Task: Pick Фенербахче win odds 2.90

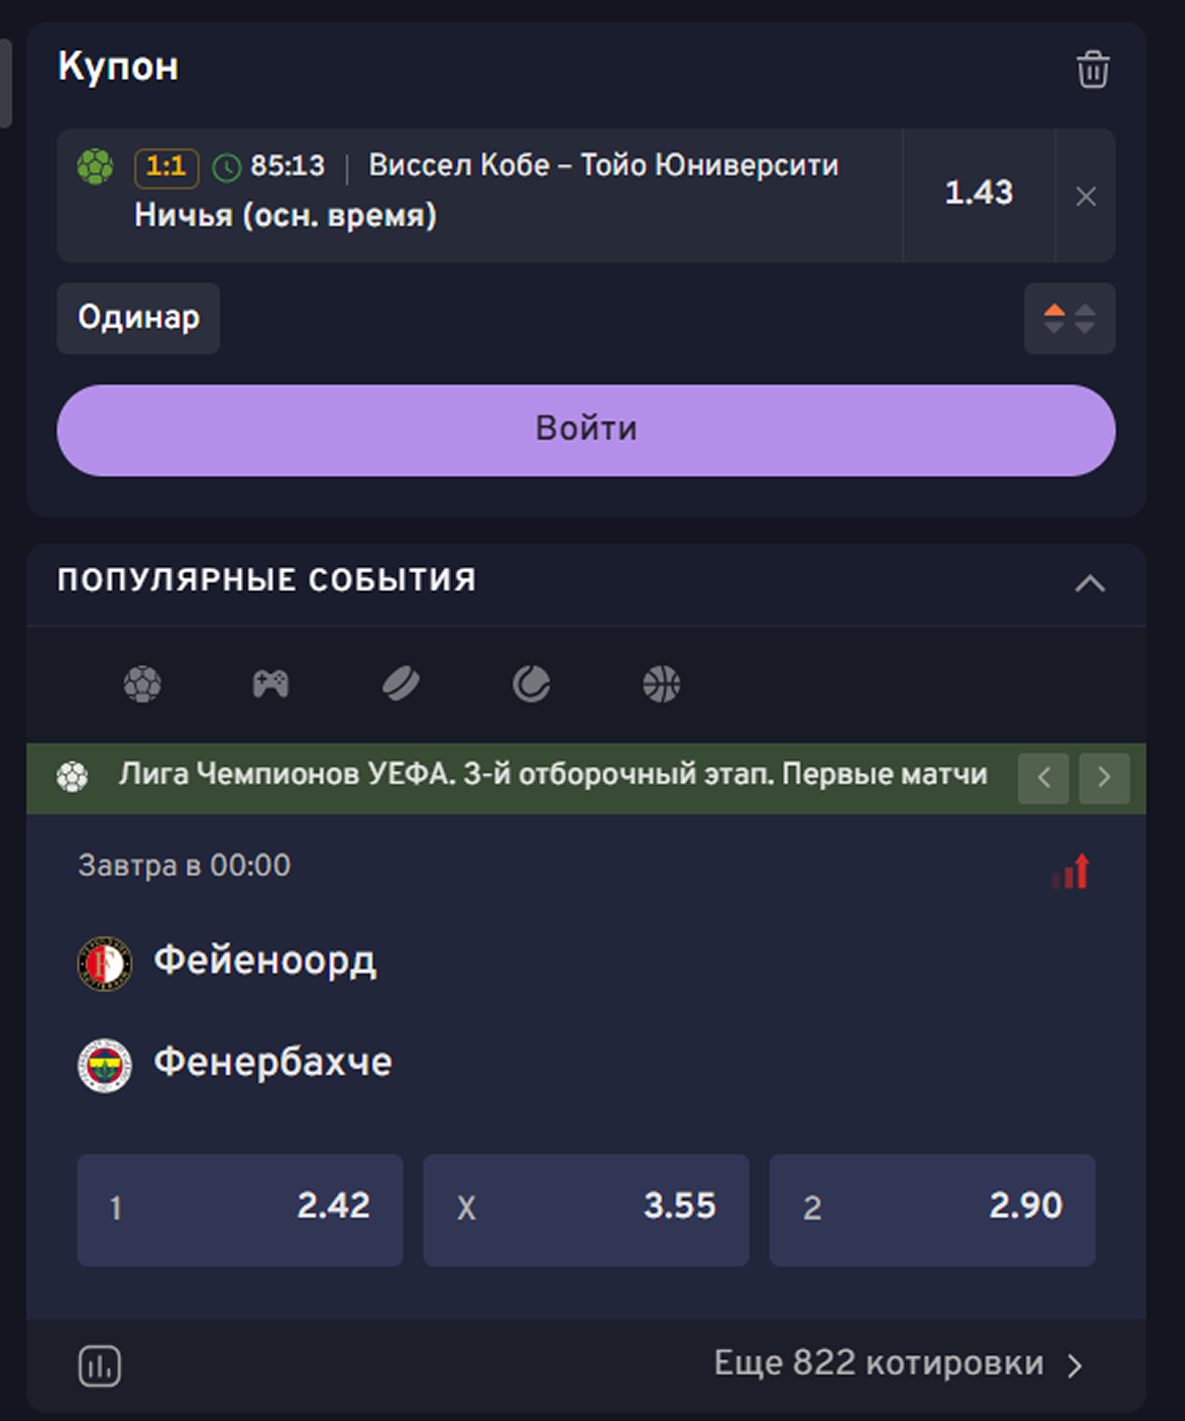Action: [932, 1210]
